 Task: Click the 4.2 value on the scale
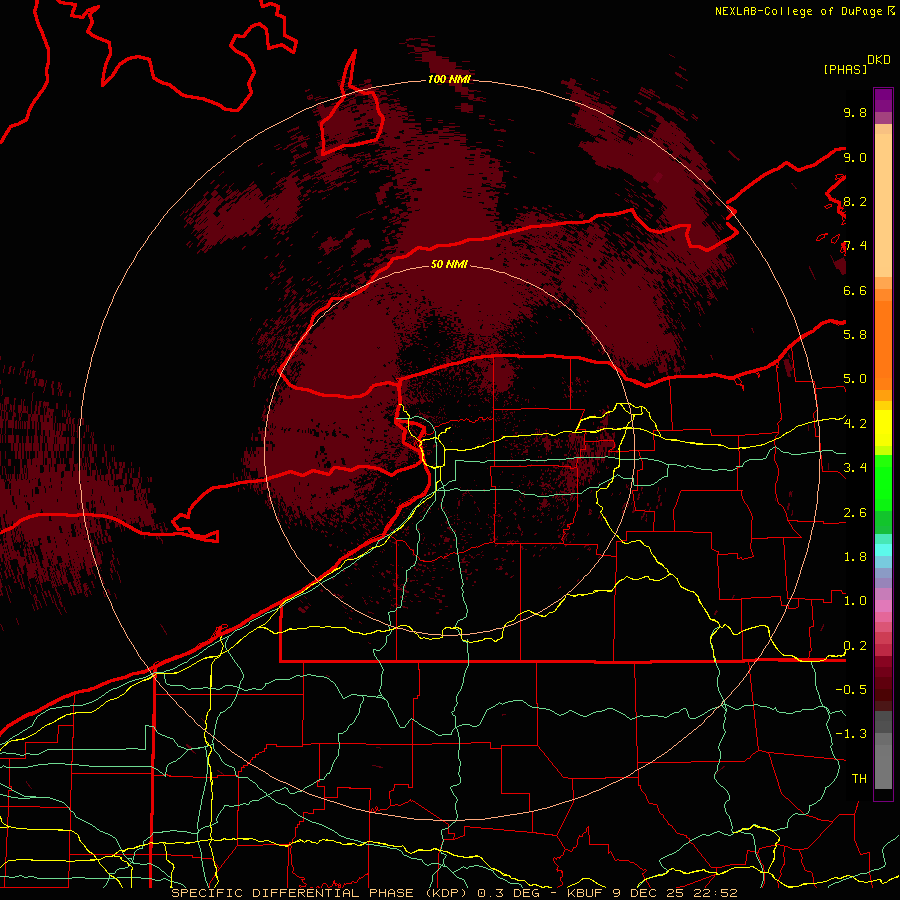pyautogui.click(x=855, y=424)
